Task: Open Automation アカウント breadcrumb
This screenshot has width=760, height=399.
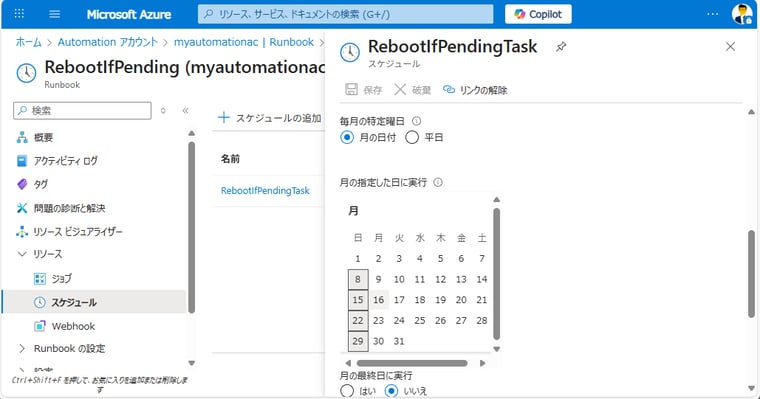Action: click(108, 42)
